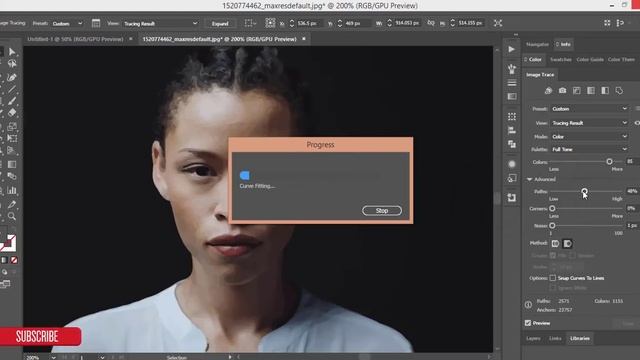This screenshot has height=360, width=640.
Task: Choose the abutting paths Method button
Action: click(555, 244)
